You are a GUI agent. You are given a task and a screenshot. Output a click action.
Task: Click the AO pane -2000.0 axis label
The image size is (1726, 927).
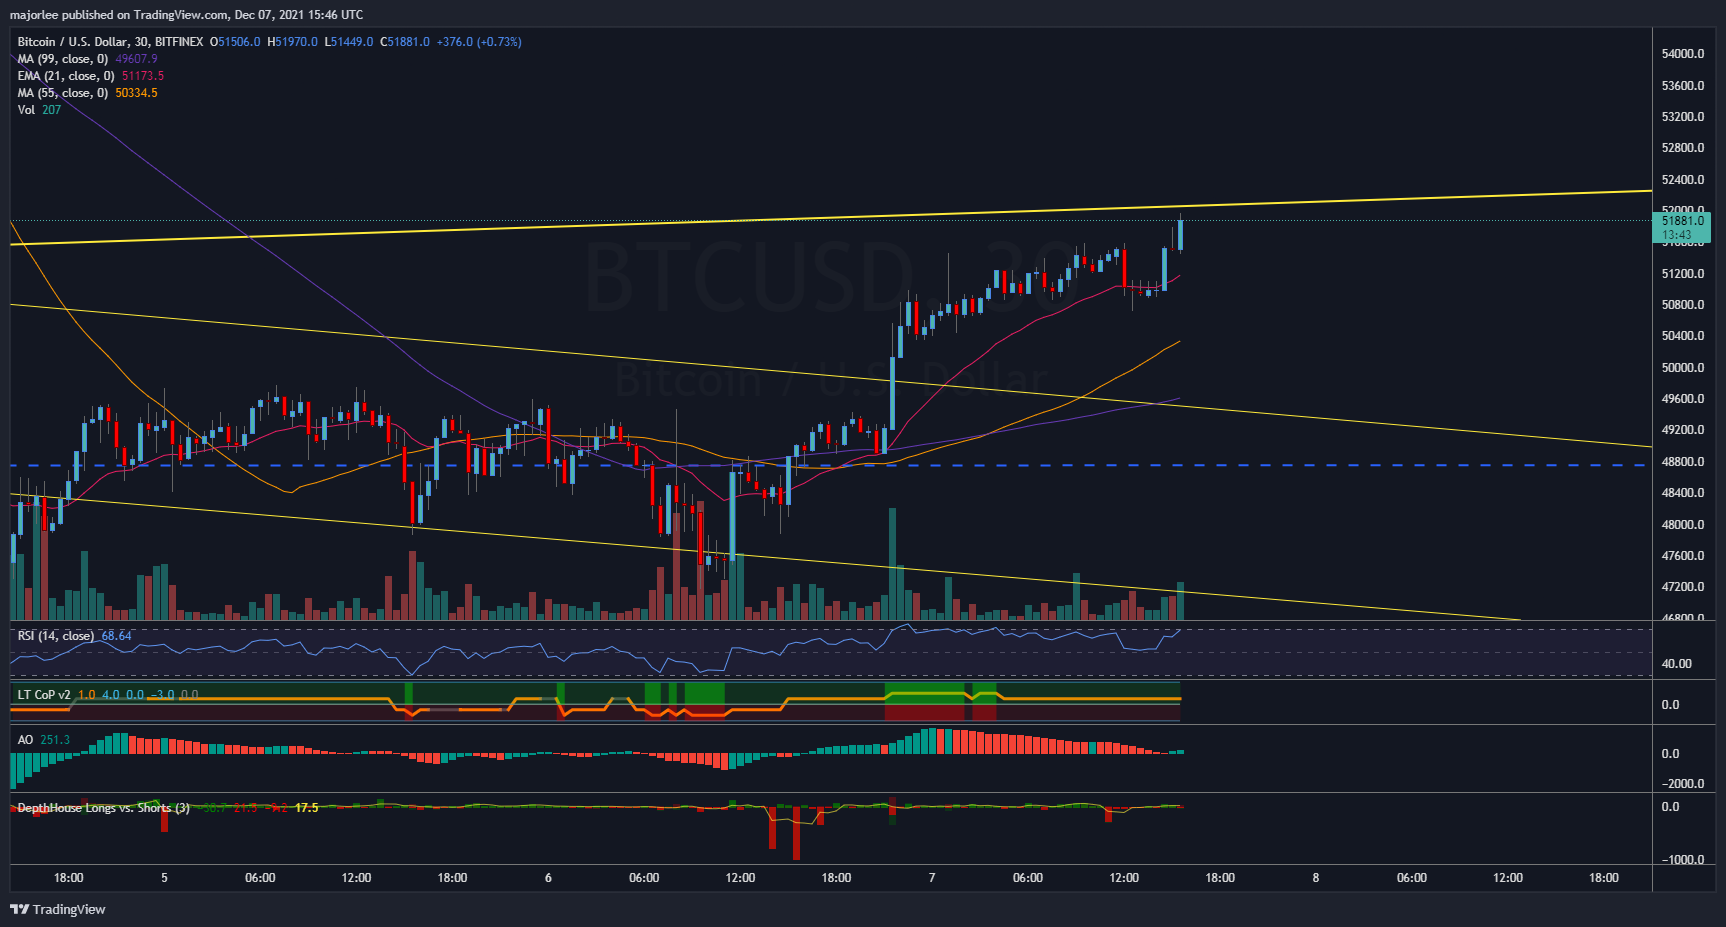click(x=1683, y=784)
